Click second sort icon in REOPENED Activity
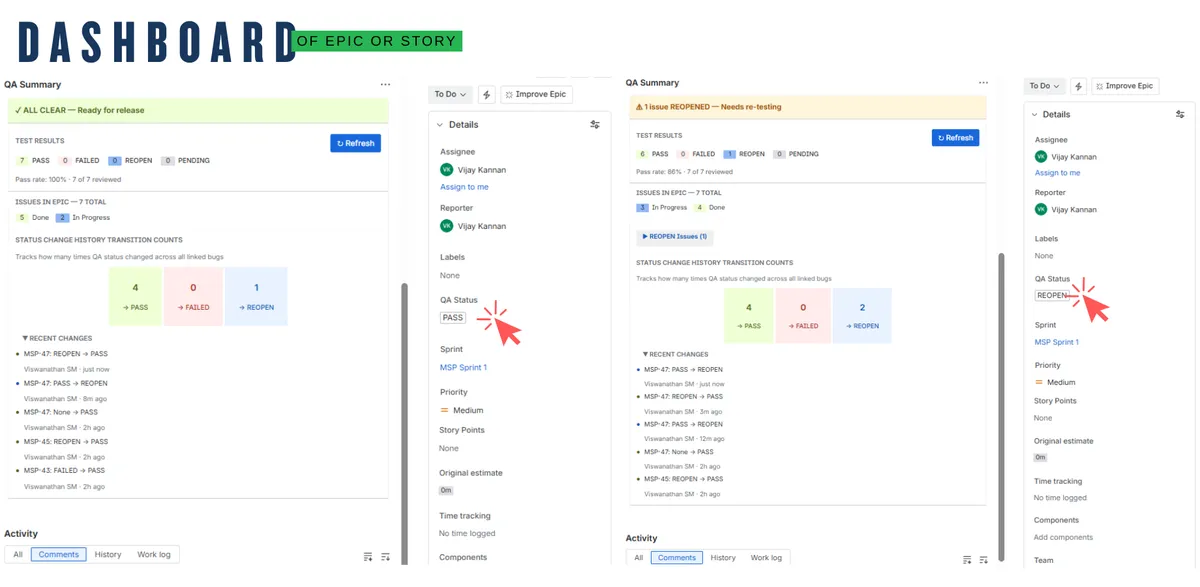 tap(984, 559)
